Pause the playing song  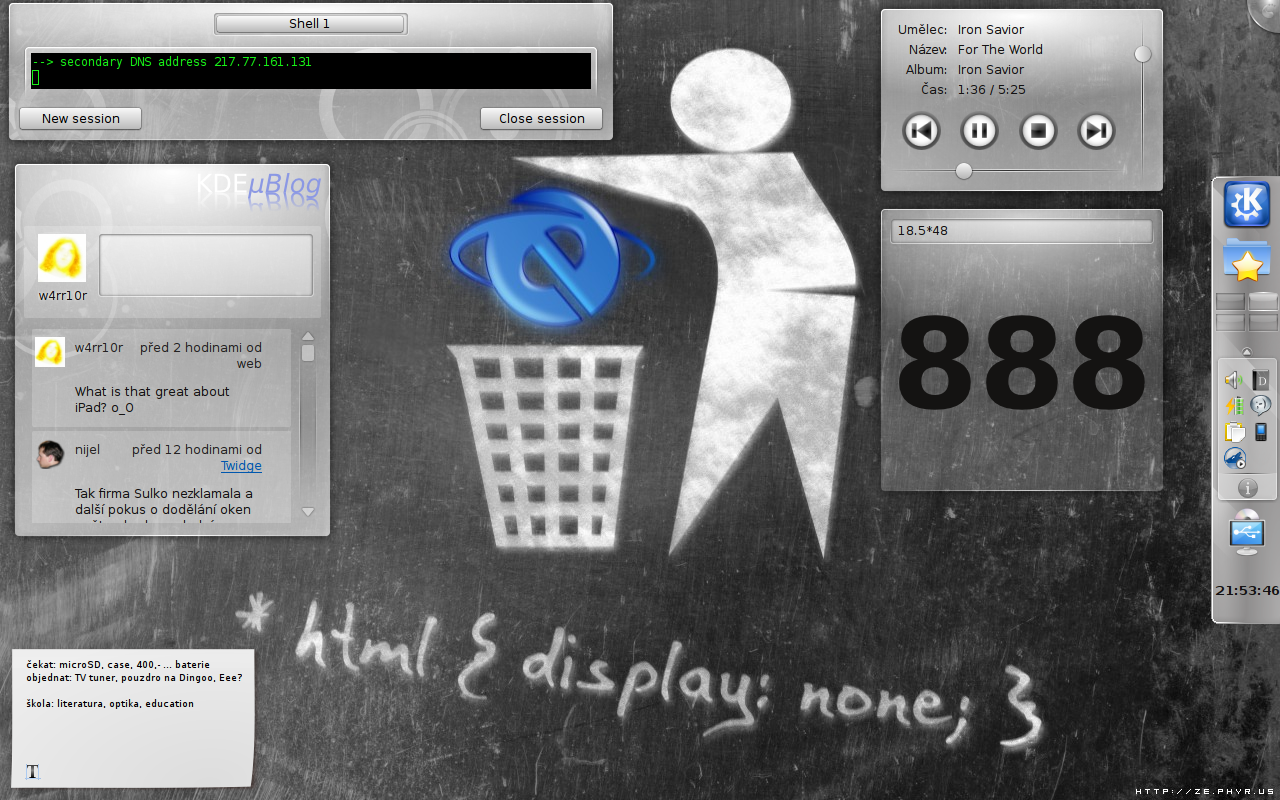click(x=979, y=130)
